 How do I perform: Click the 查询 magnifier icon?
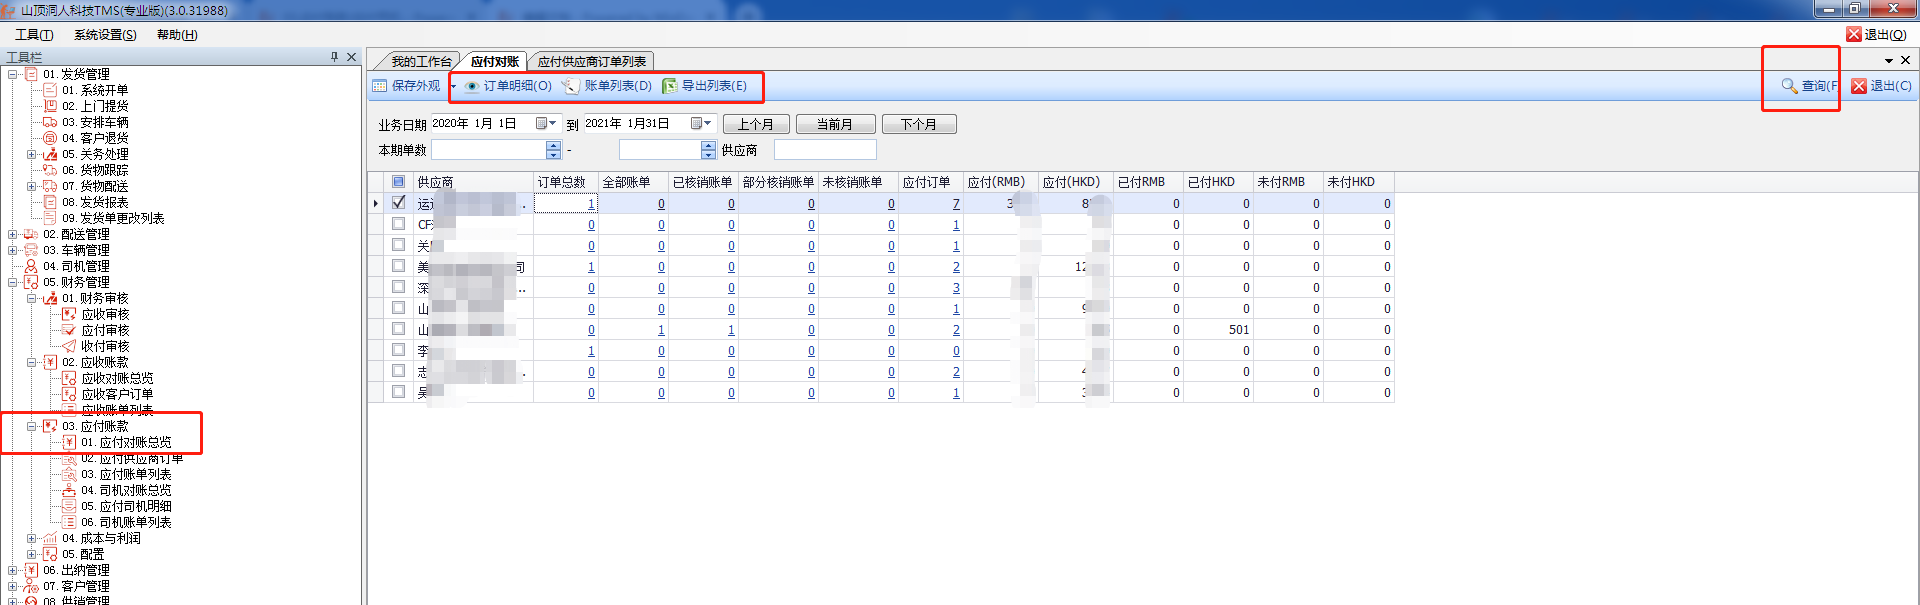pyautogui.click(x=1789, y=86)
